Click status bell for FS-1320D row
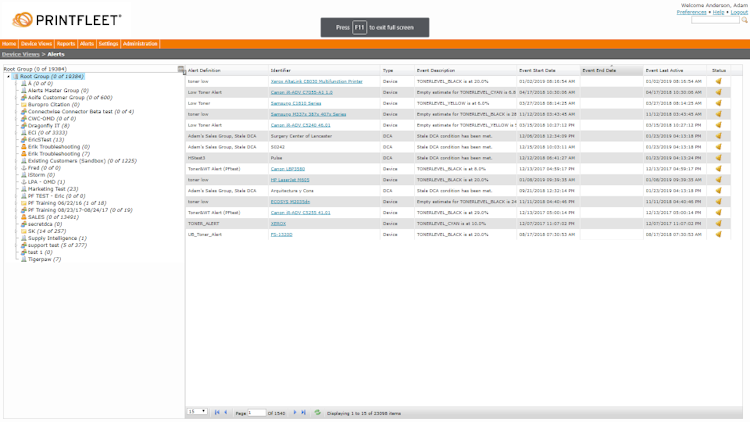The height and width of the screenshot is (422, 750). [718, 234]
